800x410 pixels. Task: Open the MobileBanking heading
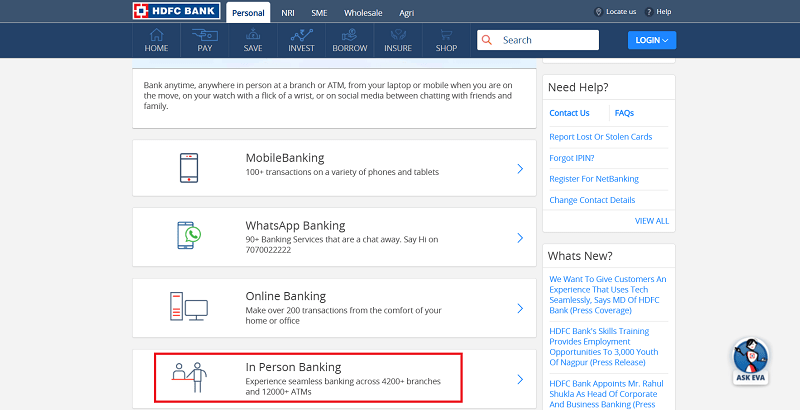(x=285, y=158)
